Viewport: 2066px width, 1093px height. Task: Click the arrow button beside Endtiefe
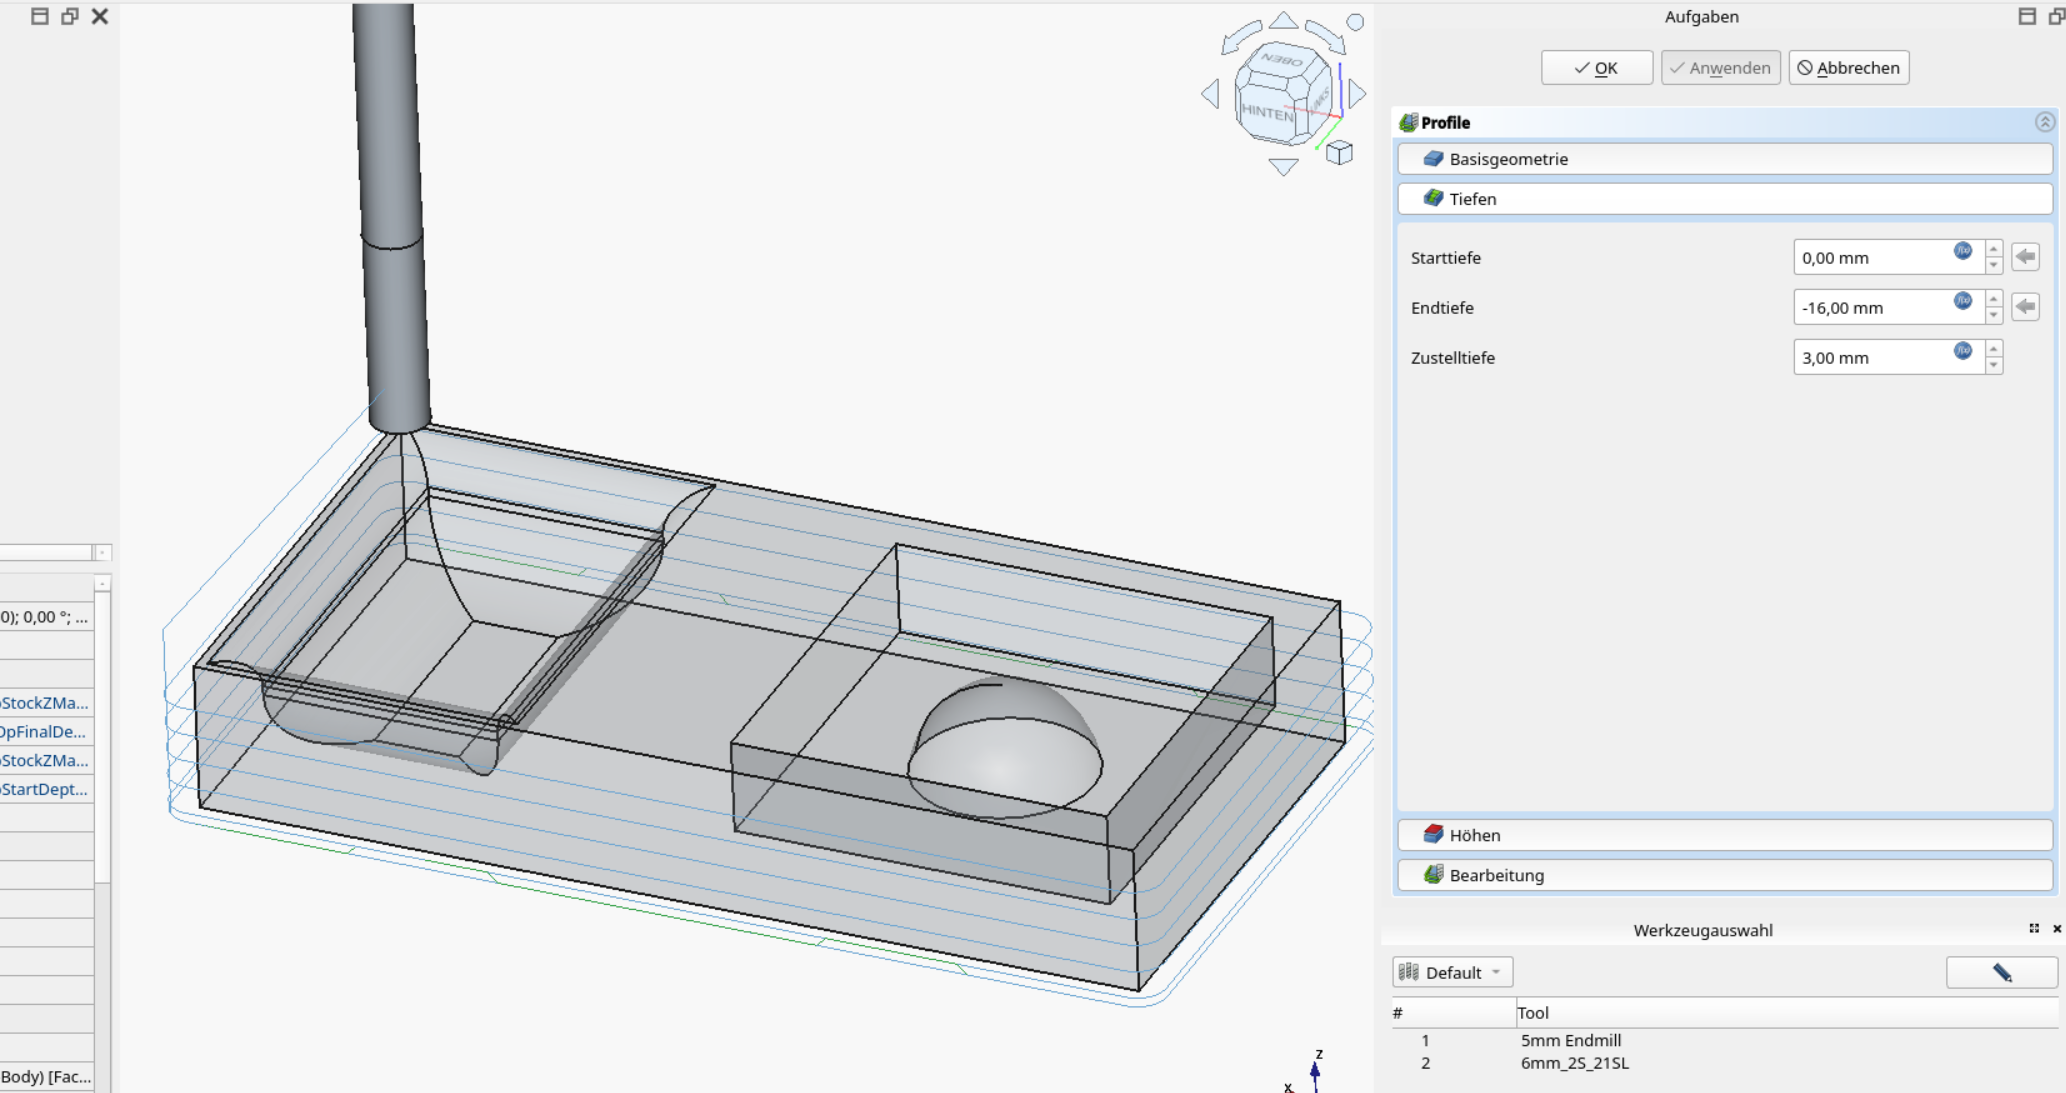coord(2025,307)
